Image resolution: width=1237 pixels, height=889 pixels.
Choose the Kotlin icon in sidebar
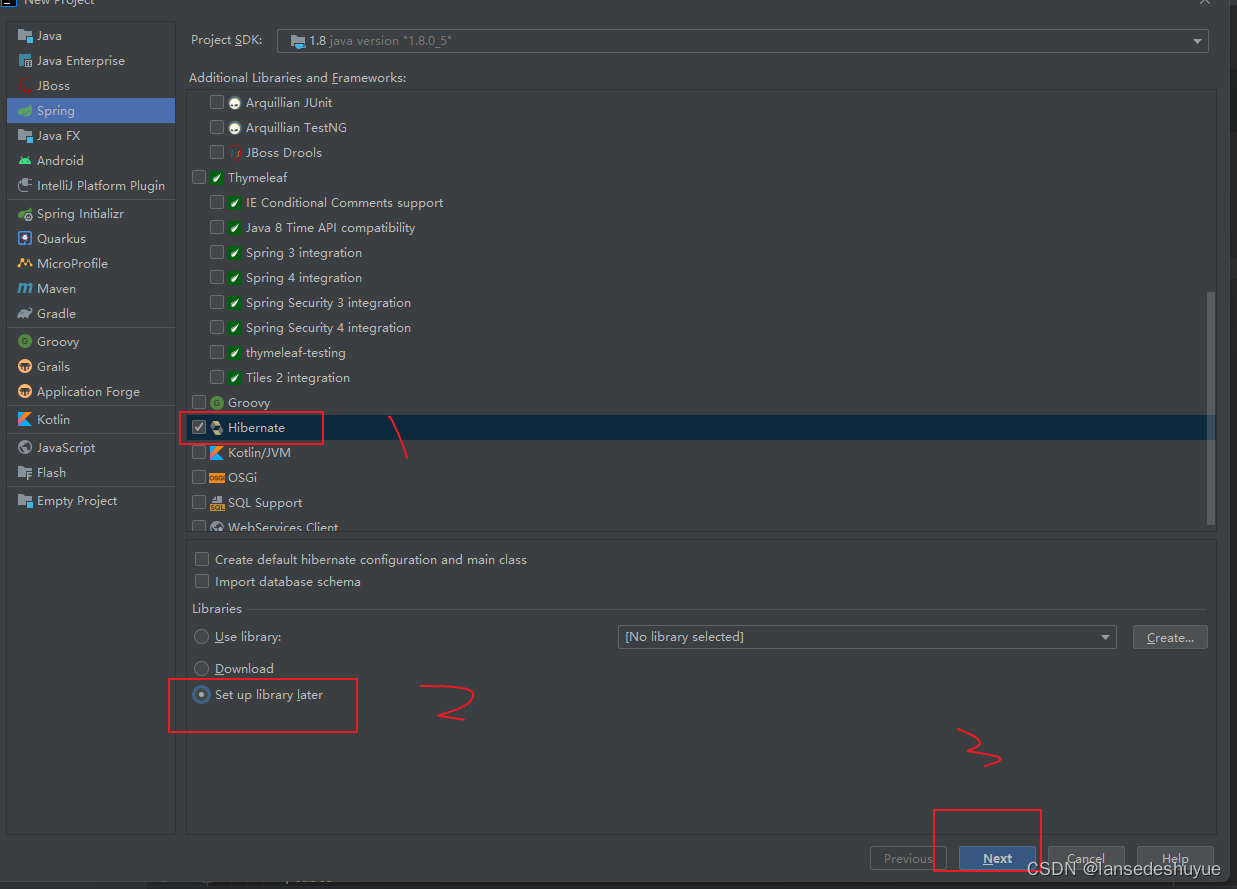[25, 420]
